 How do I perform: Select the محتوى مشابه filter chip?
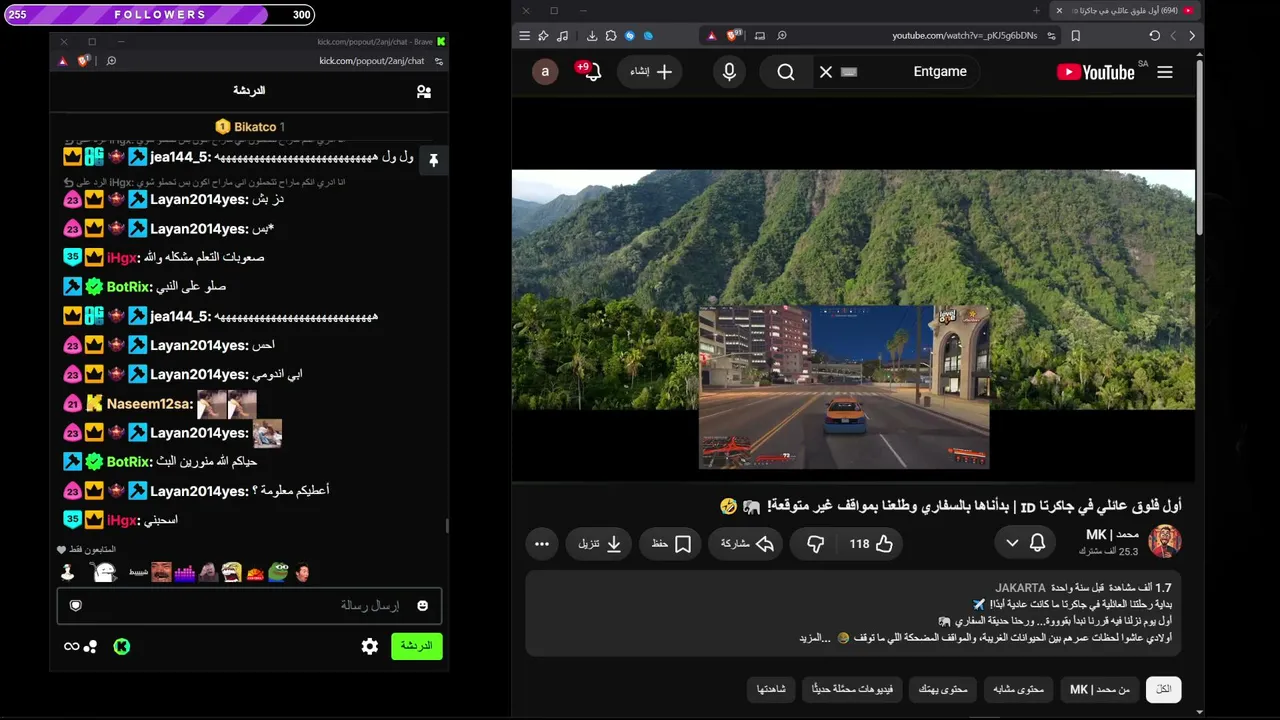[1018, 690]
